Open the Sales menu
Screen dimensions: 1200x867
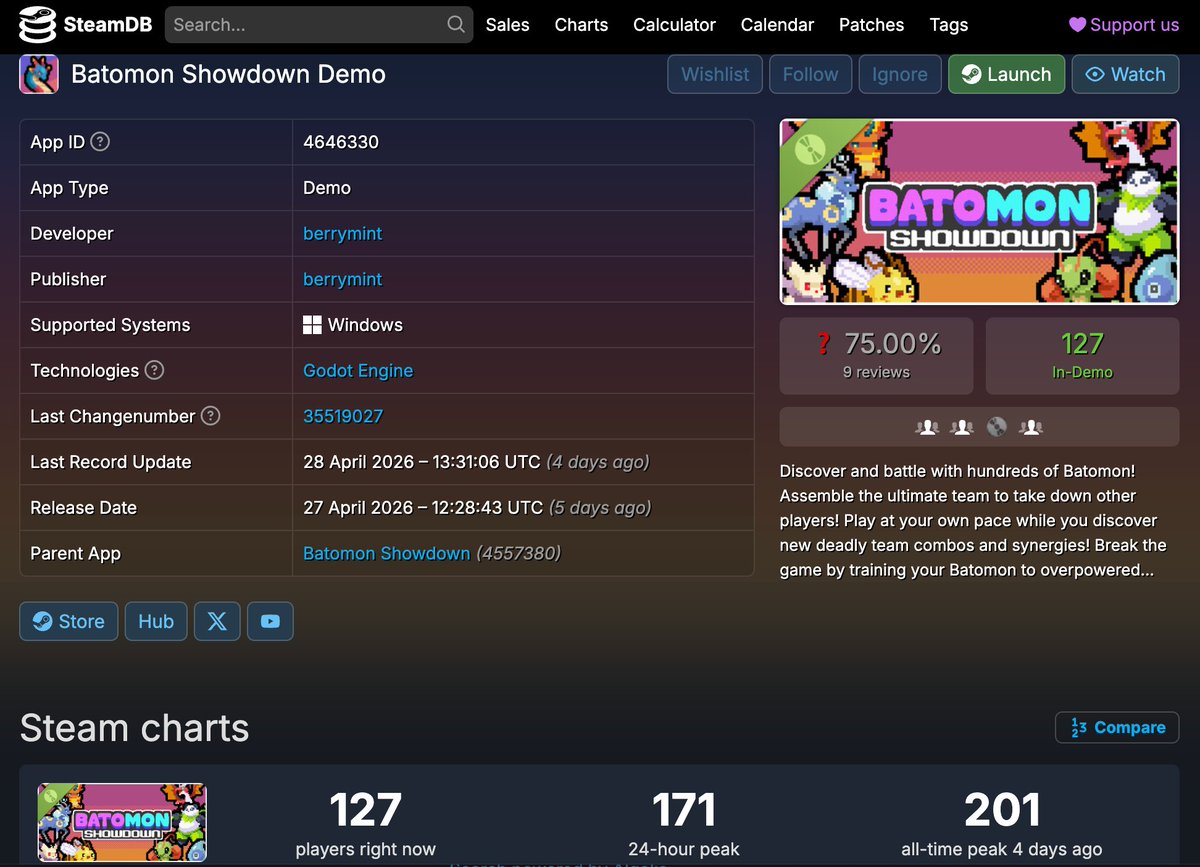pyautogui.click(x=507, y=25)
